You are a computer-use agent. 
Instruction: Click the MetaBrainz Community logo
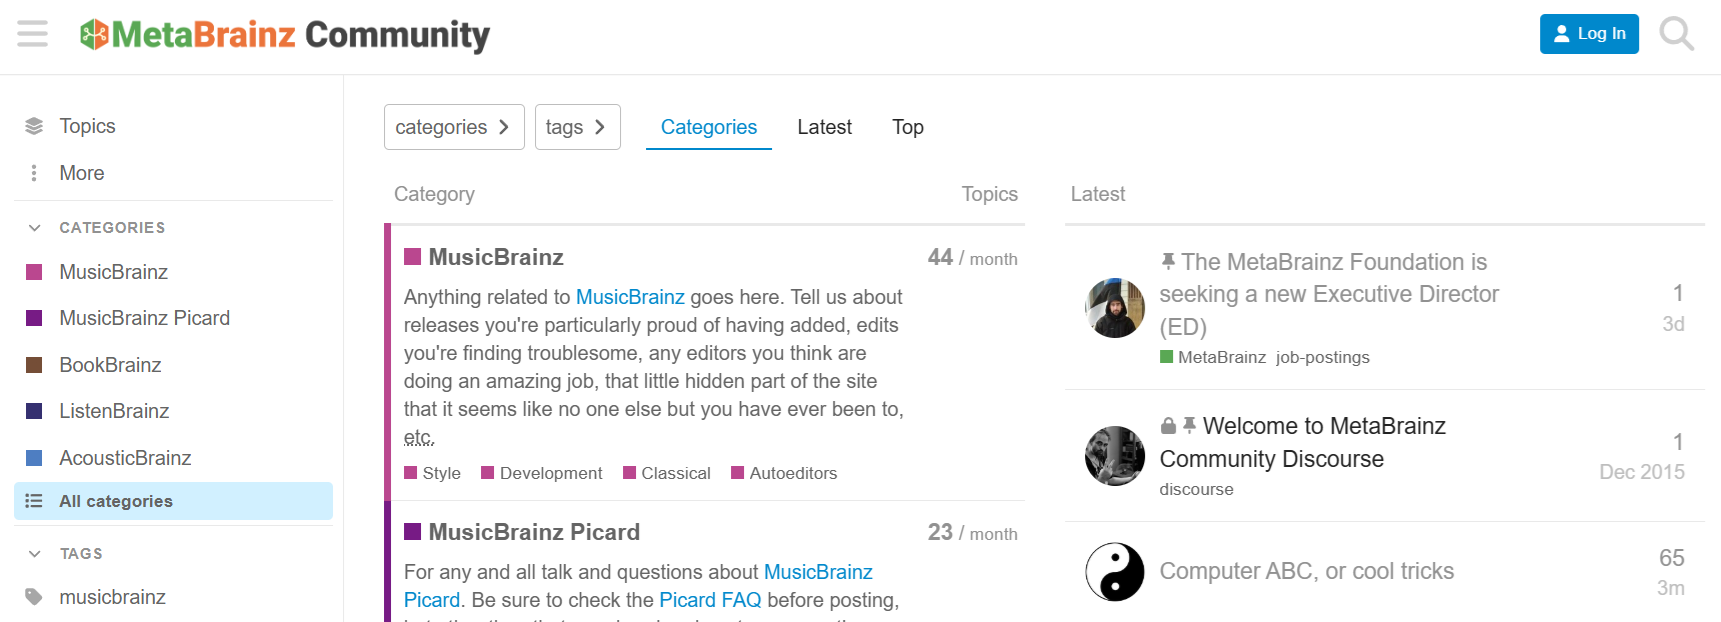(285, 35)
